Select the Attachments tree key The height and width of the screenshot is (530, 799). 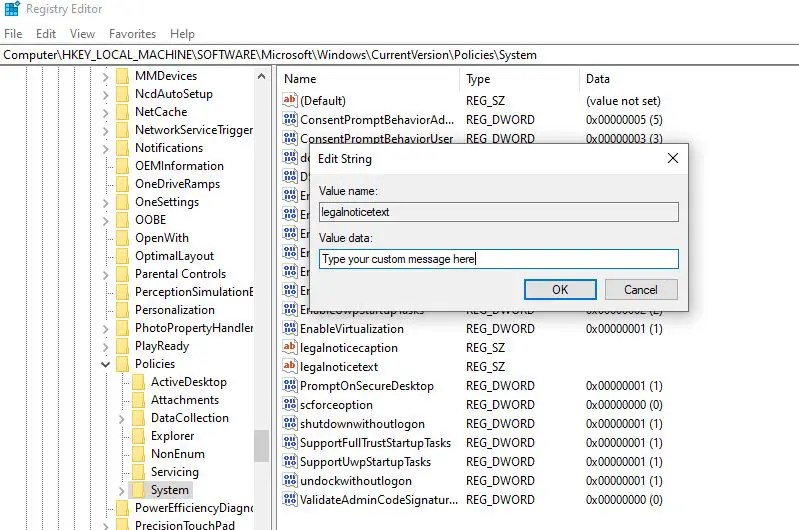pyautogui.click(x=185, y=400)
